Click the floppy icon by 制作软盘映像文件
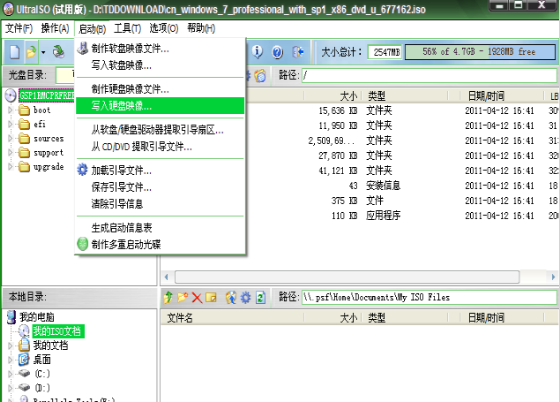 tap(83, 48)
